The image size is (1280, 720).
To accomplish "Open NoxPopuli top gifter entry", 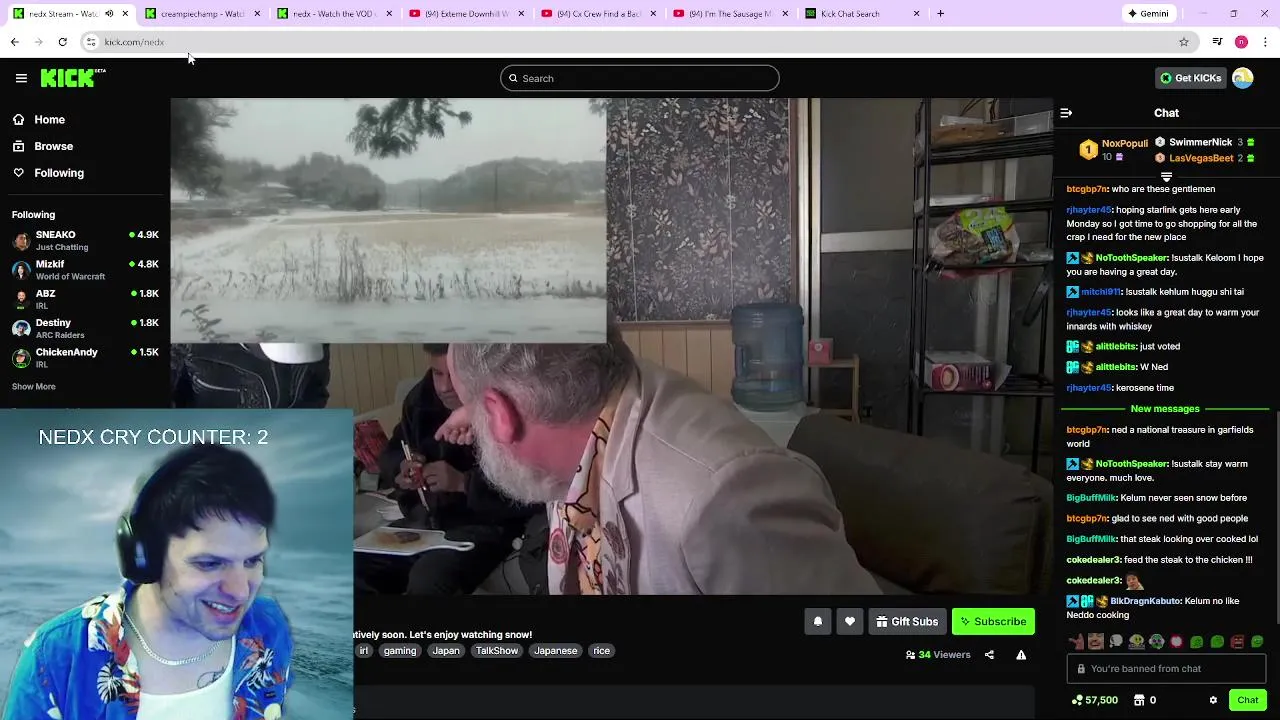I will tap(1113, 149).
